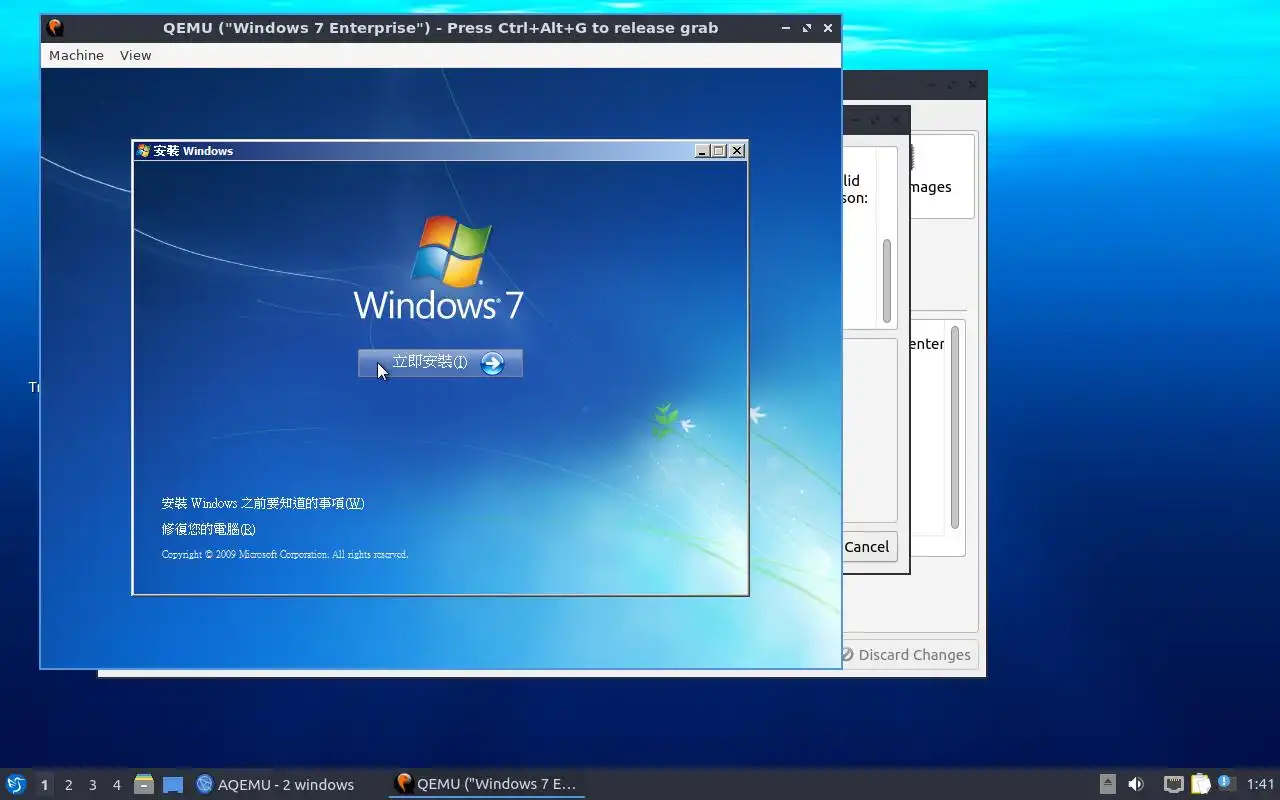Click the update notifier tray icon
Image resolution: width=1280 pixels, height=800 pixels.
(x=1226, y=783)
